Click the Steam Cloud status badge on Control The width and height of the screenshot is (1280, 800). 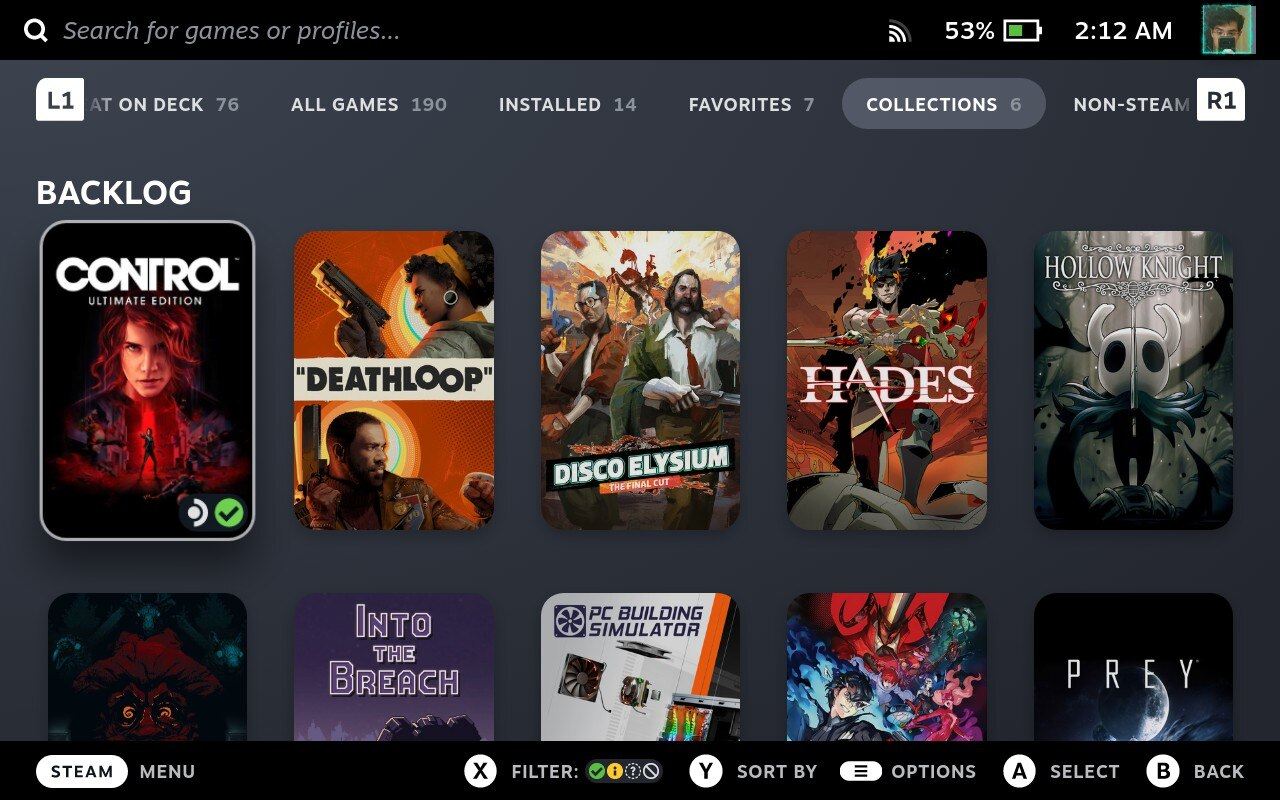196,513
